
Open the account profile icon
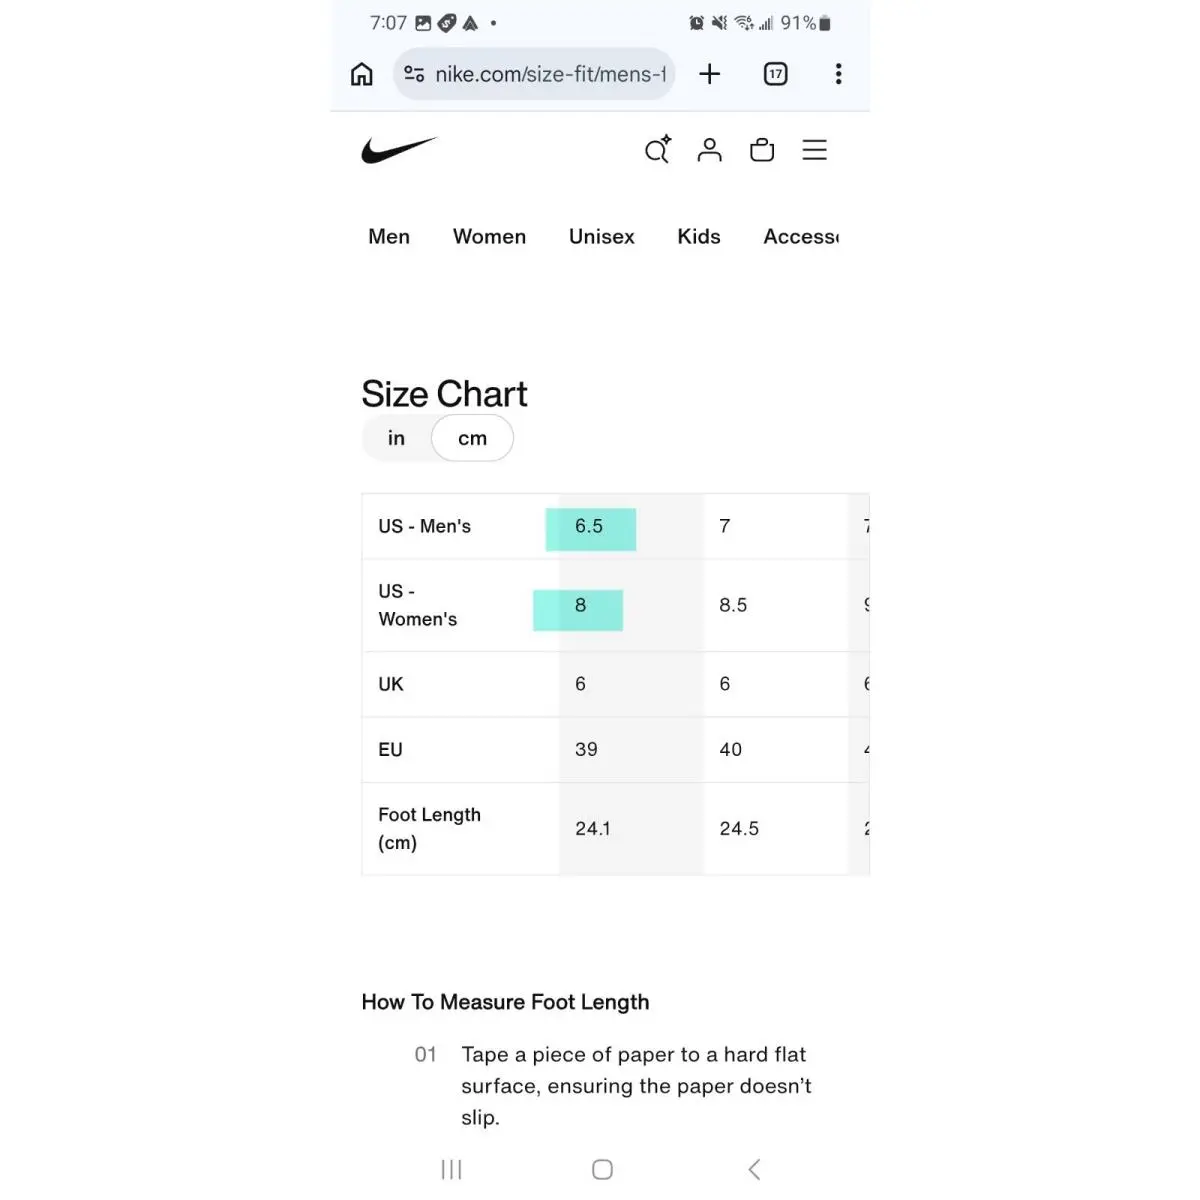coord(709,150)
